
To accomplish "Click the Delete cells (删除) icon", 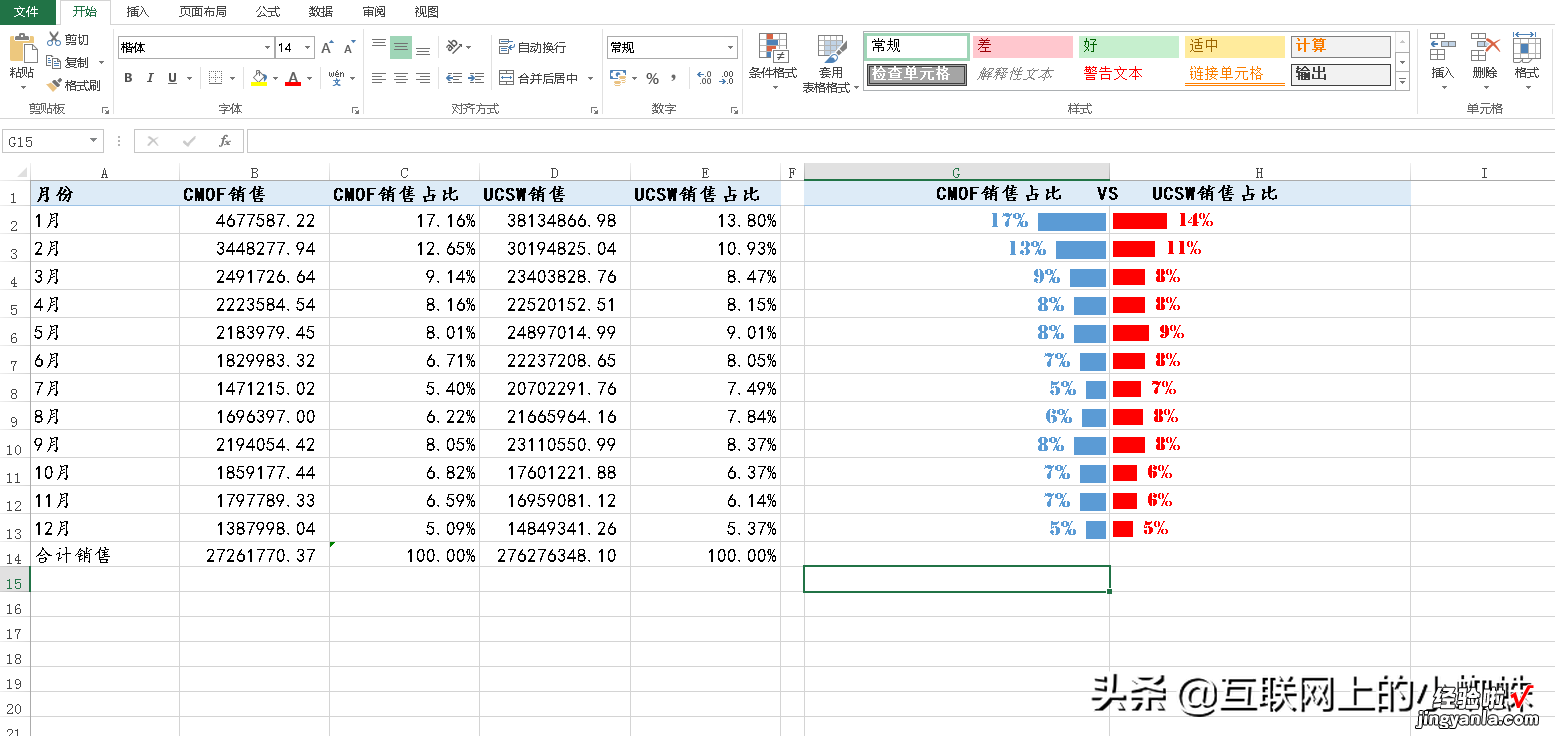I will coord(1485,47).
